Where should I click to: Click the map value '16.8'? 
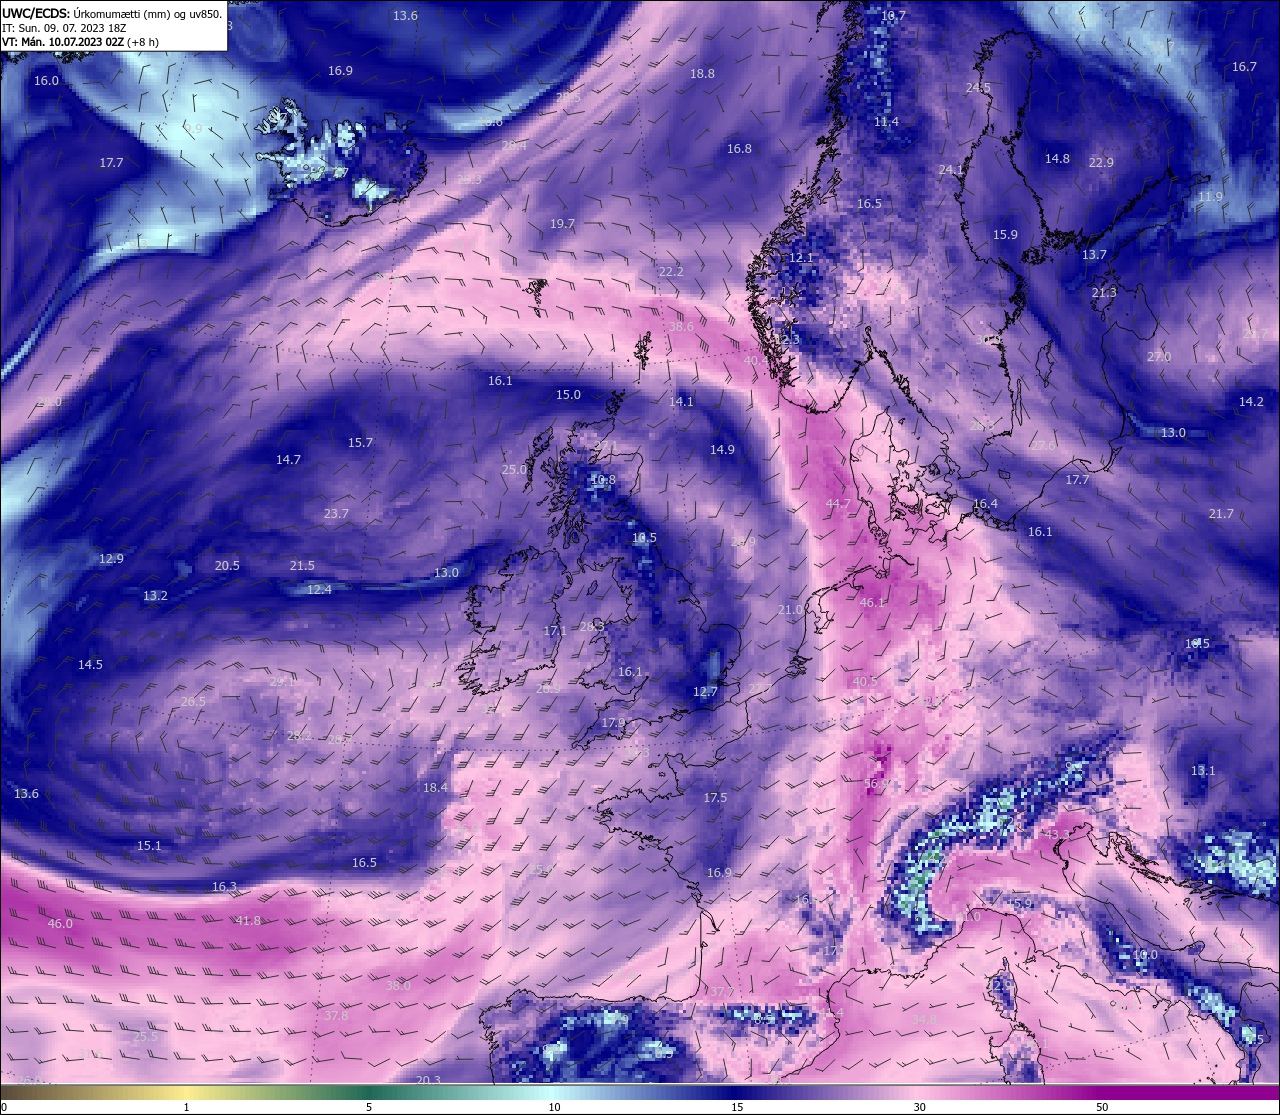[x=739, y=148]
